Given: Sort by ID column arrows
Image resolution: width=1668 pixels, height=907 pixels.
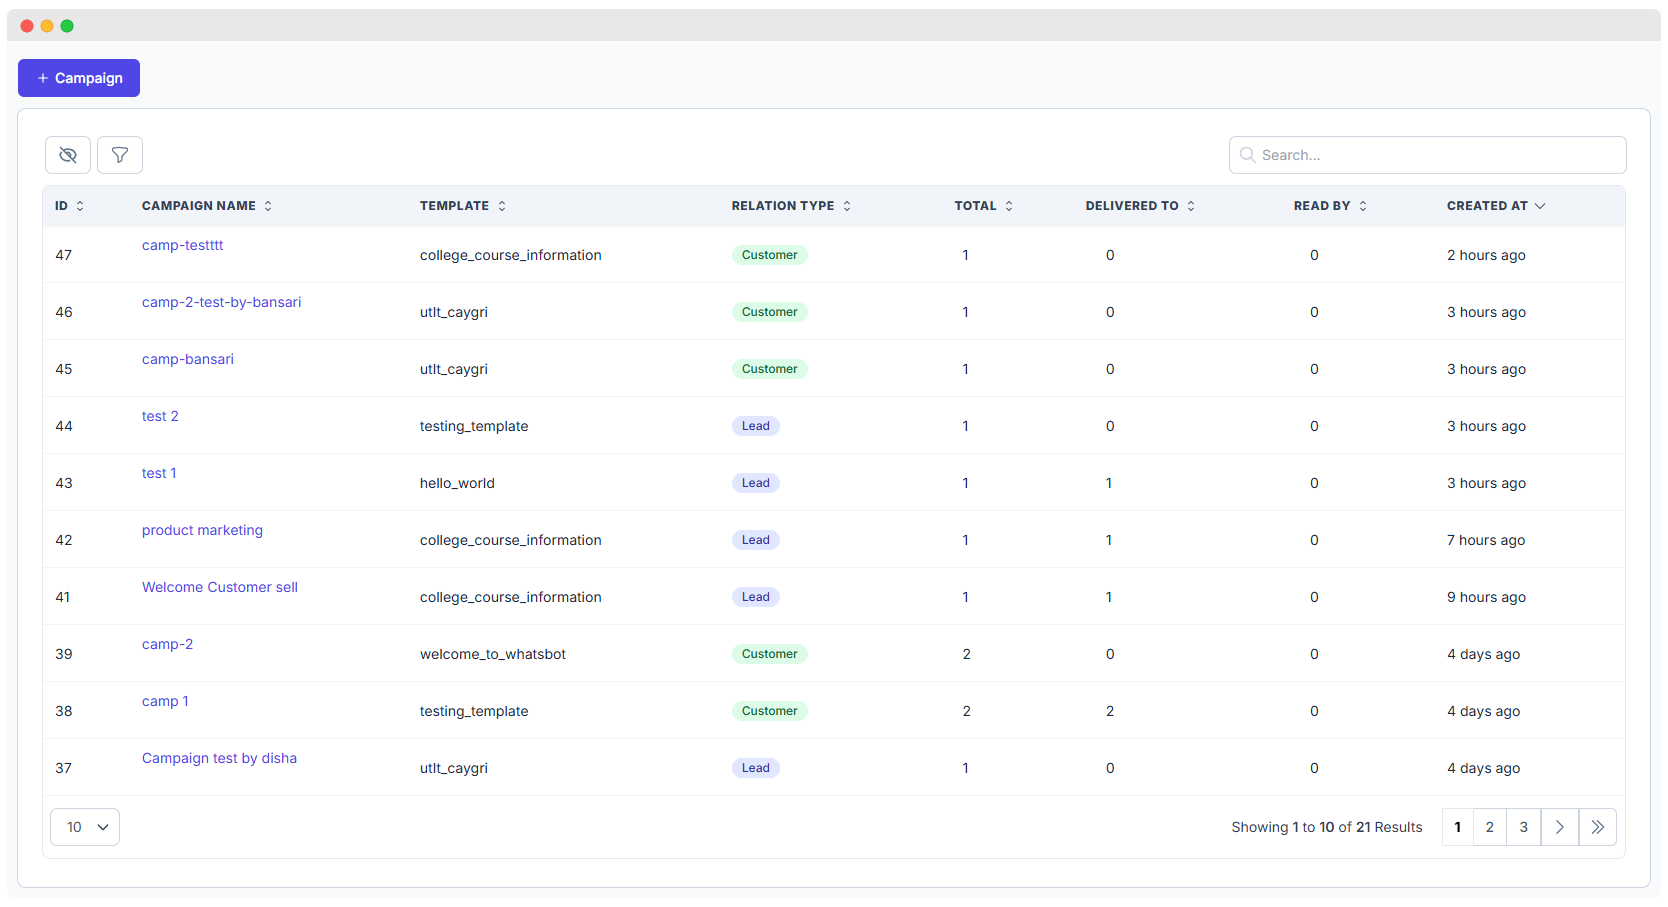Looking at the screenshot, I should 80,206.
